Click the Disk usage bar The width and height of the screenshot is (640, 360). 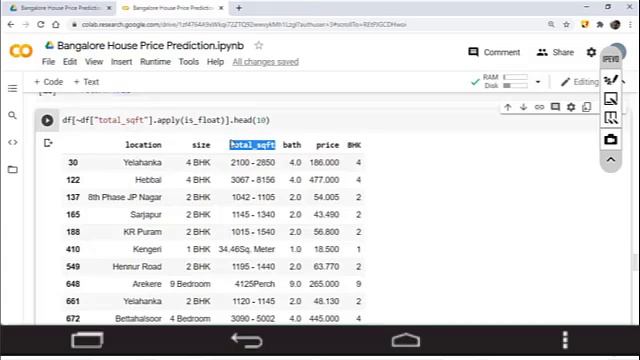click(516, 86)
